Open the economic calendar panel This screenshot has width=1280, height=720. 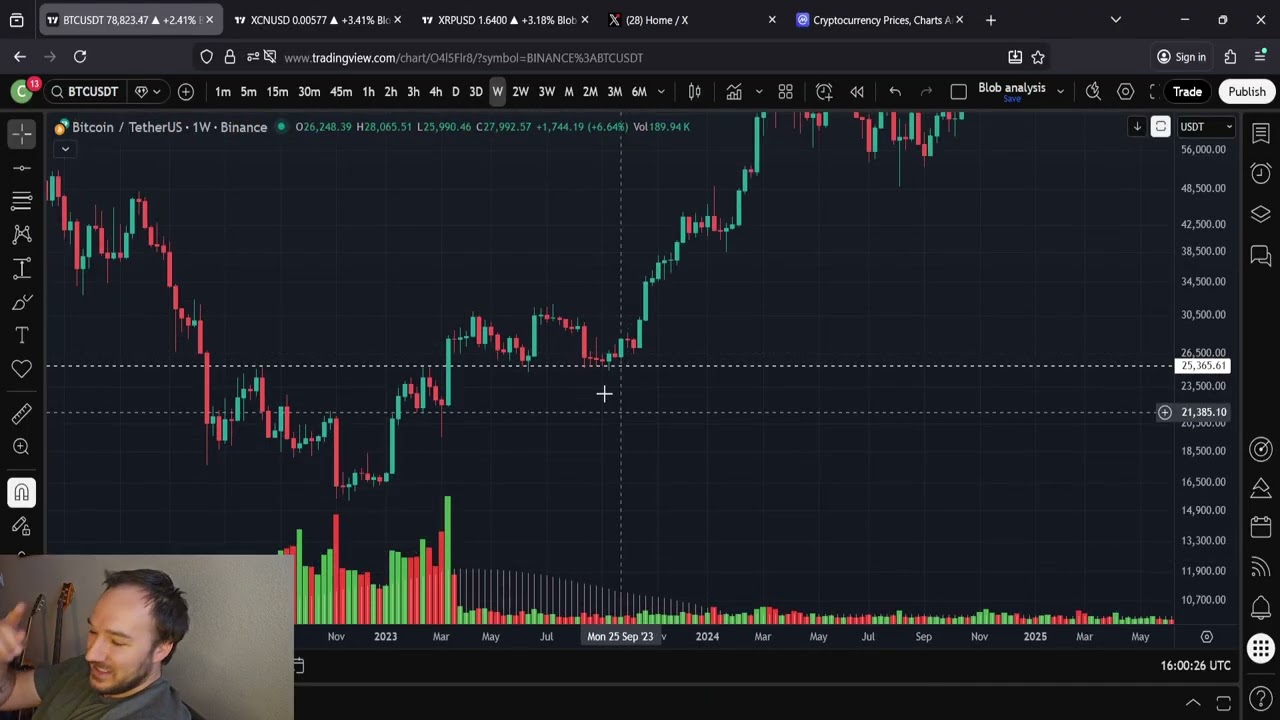[1261, 528]
